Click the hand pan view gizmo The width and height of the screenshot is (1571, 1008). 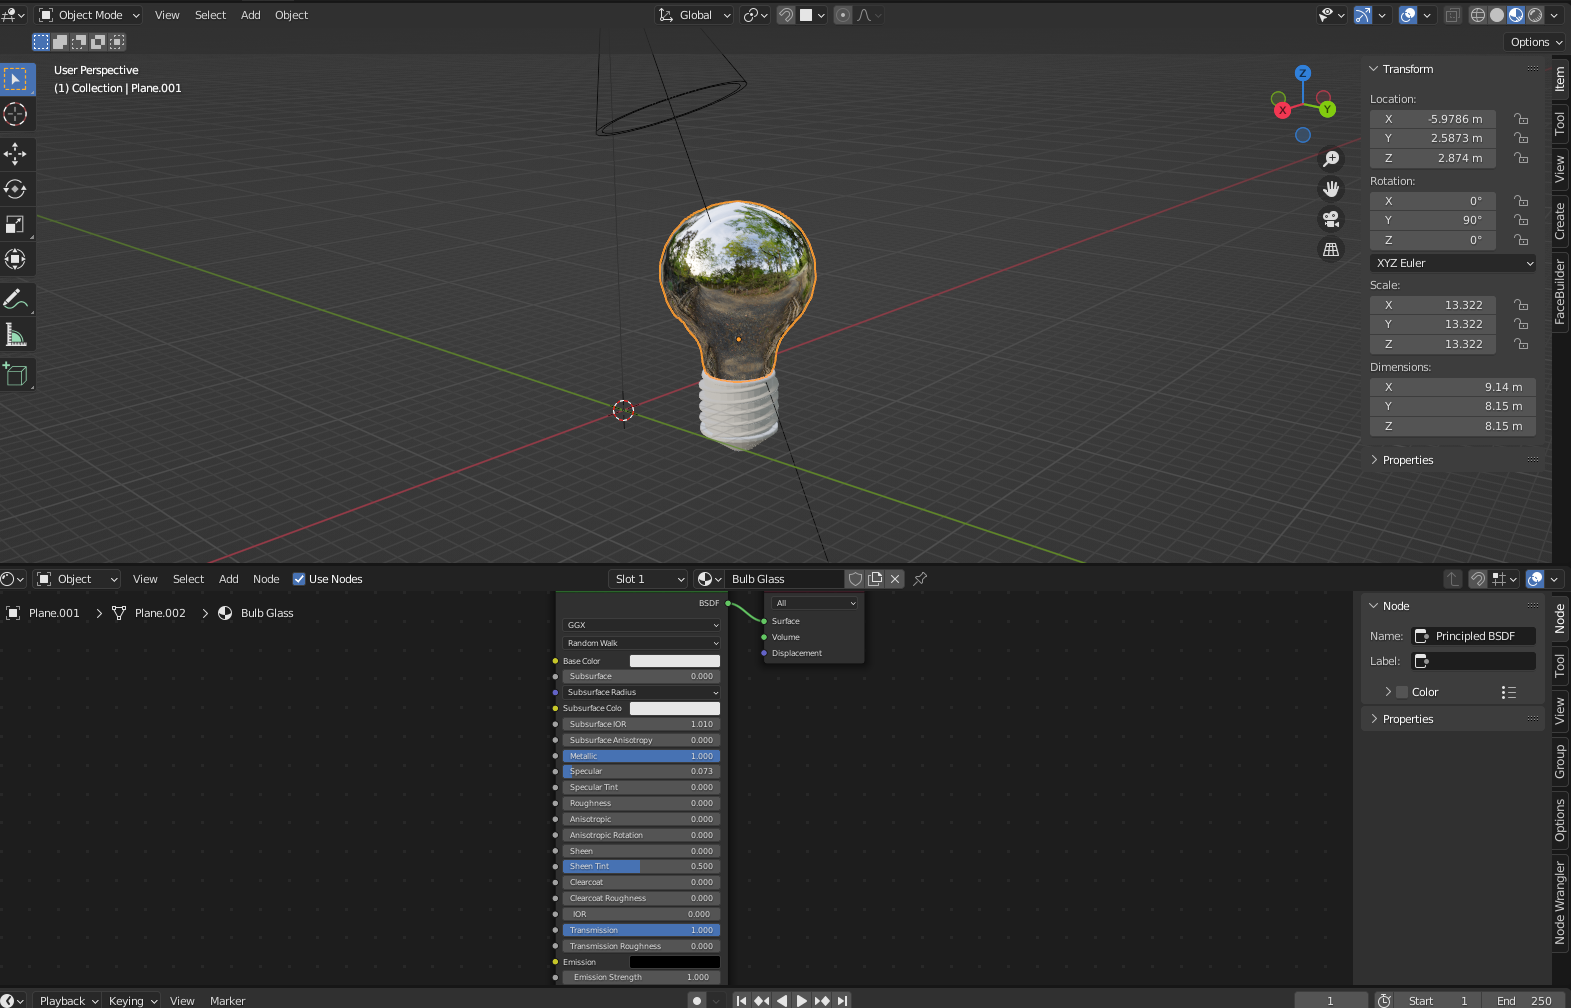[x=1331, y=189]
